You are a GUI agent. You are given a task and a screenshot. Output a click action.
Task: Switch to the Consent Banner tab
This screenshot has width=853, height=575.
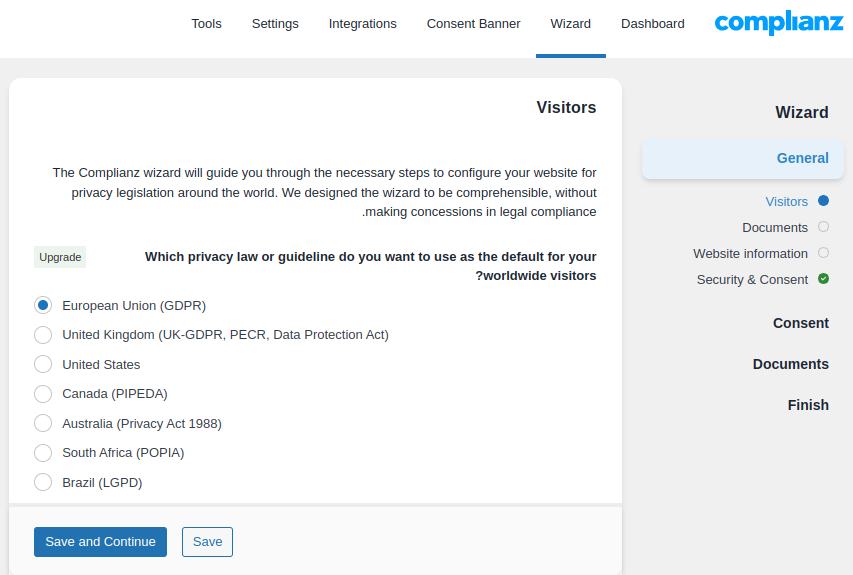473,24
